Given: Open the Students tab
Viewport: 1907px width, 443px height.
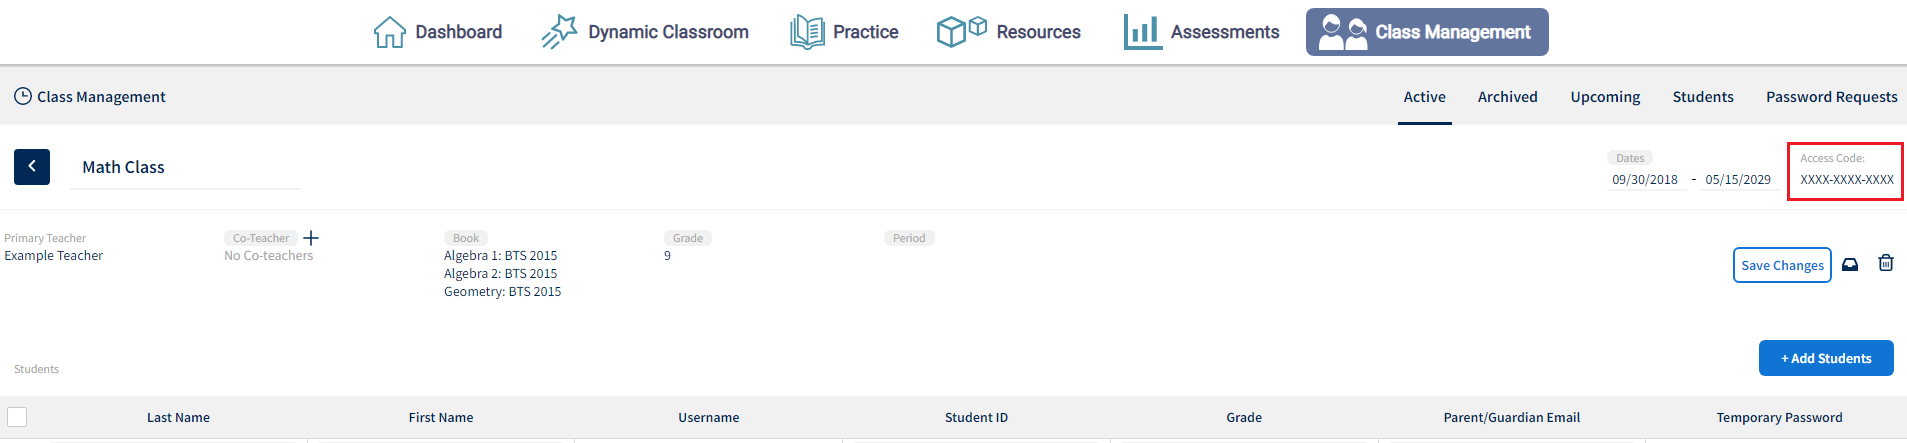Looking at the screenshot, I should 1703,97.
